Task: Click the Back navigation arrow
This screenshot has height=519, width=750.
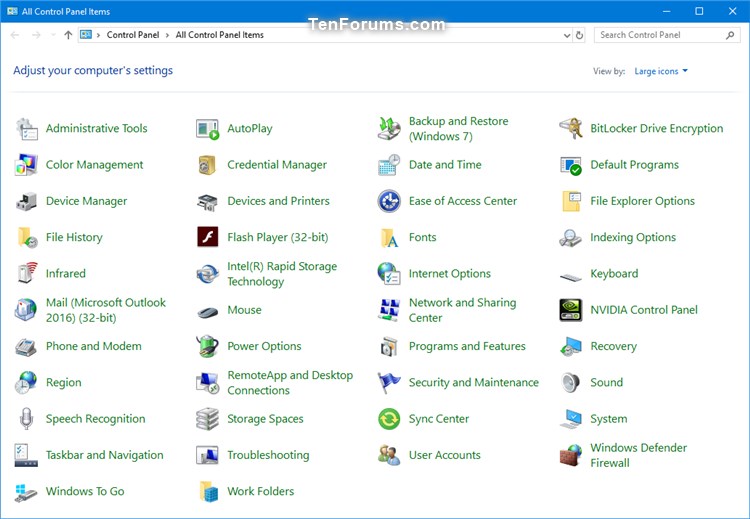Action: (15, 35)
